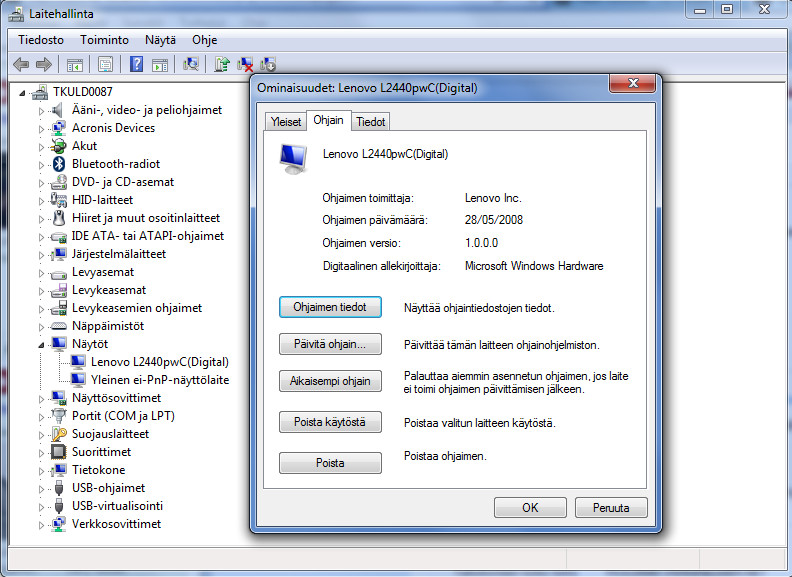The image size is (792, 577).
Task: Scan for hardware changes toolbar icon
Action: pyautogui.click(x=191, y=64)
